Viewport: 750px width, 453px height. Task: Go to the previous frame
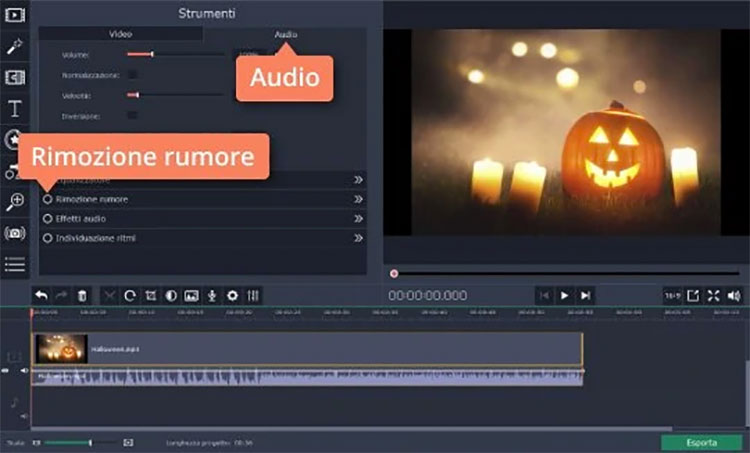click(x=544, y=296)
